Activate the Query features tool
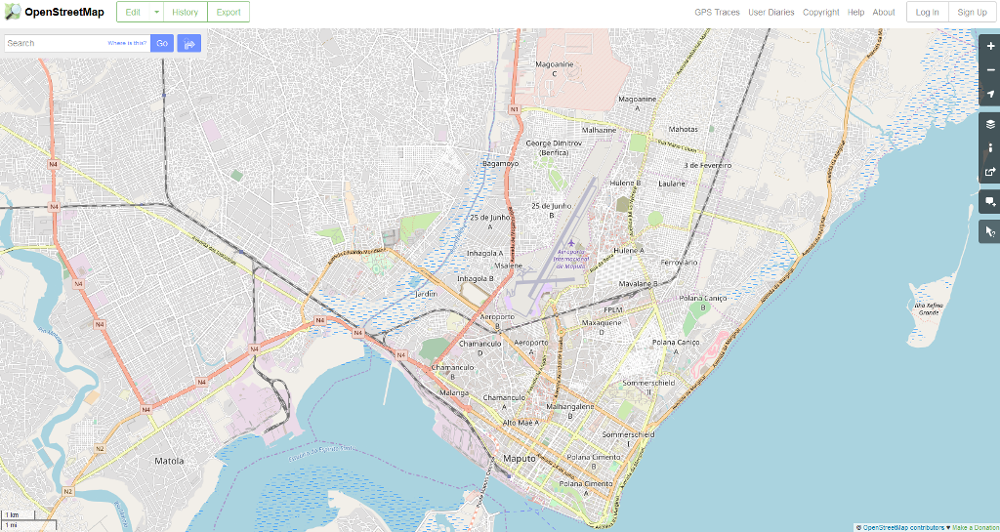The image size is (1000, 532). (x=990, y=232)
